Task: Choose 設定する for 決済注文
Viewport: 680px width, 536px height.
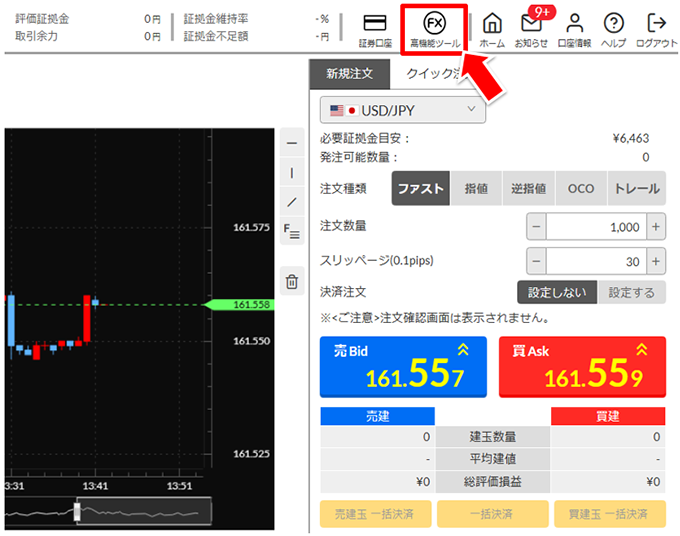Action: coord(632,292)
